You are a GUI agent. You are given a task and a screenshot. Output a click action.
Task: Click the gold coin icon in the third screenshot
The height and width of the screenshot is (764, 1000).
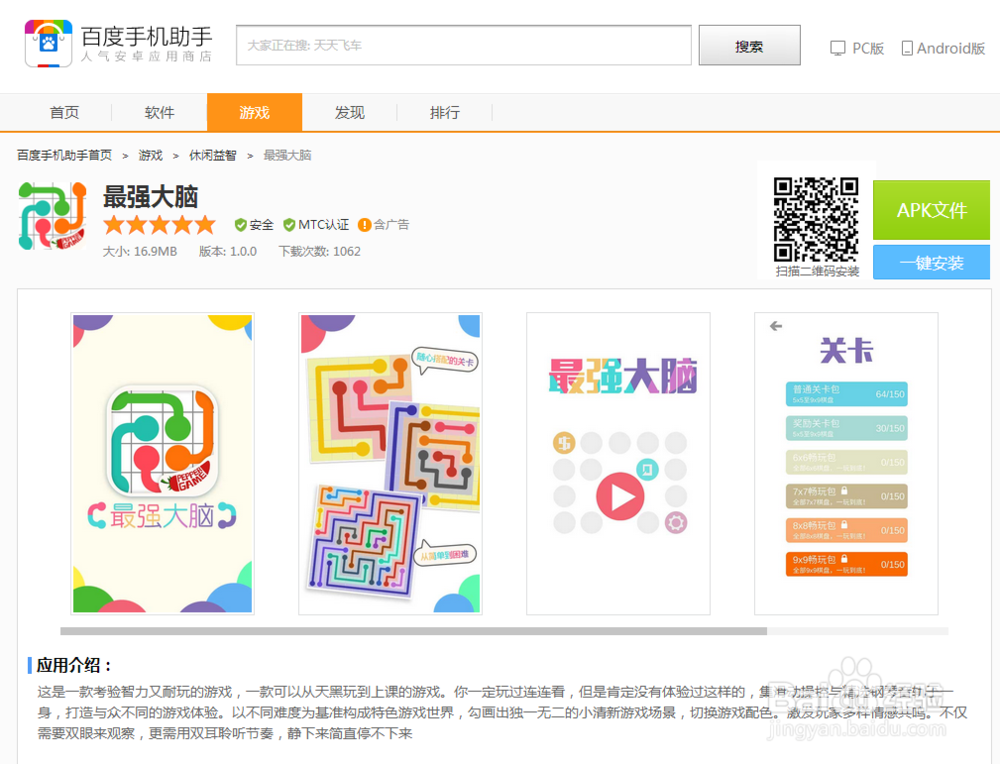[564, 443]
